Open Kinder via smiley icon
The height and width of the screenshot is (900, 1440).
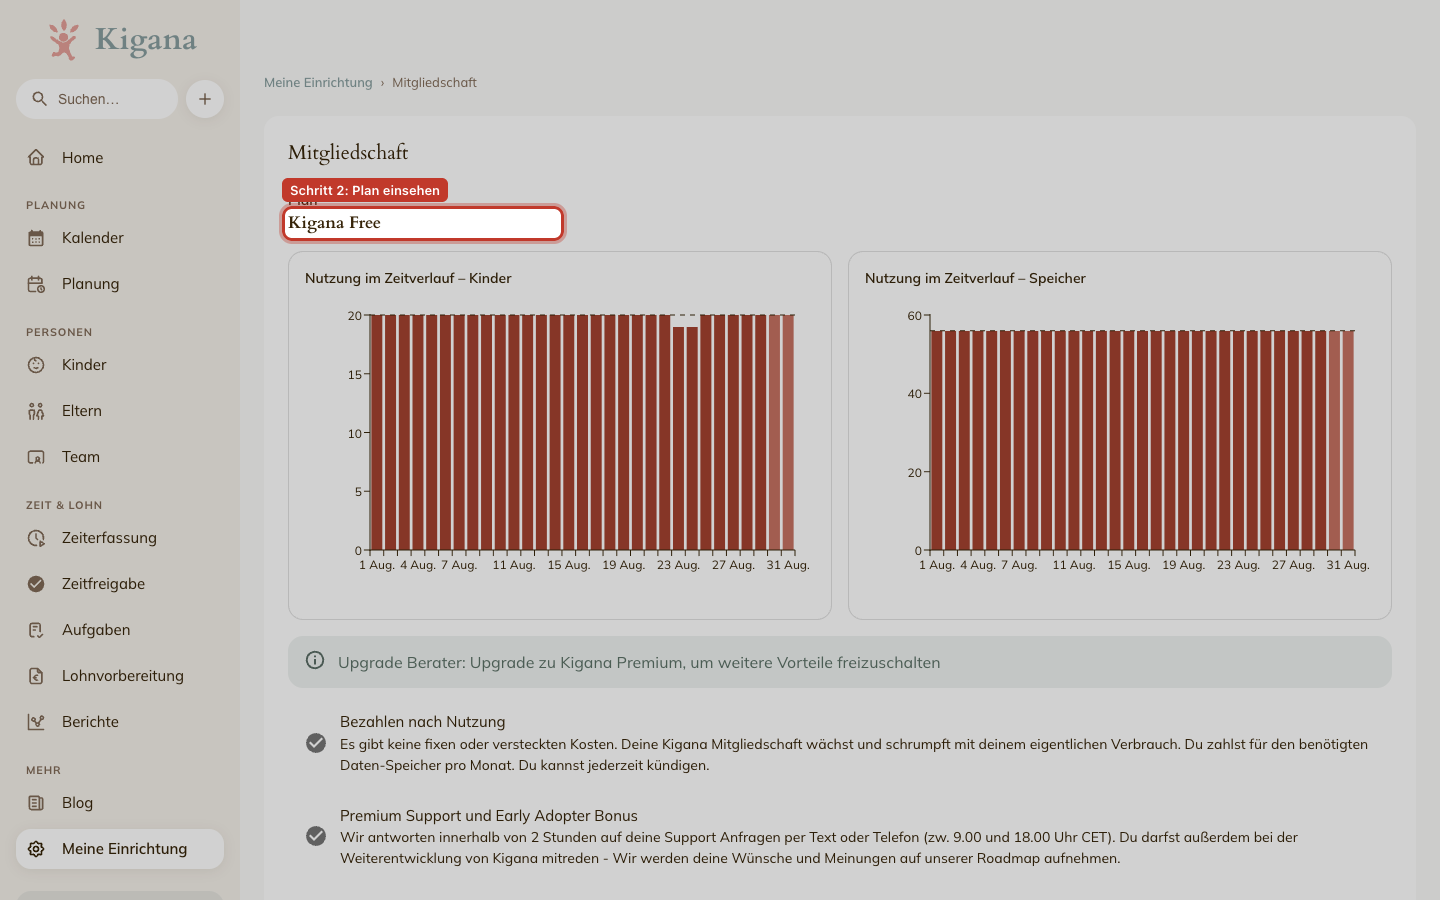(36, 365)
